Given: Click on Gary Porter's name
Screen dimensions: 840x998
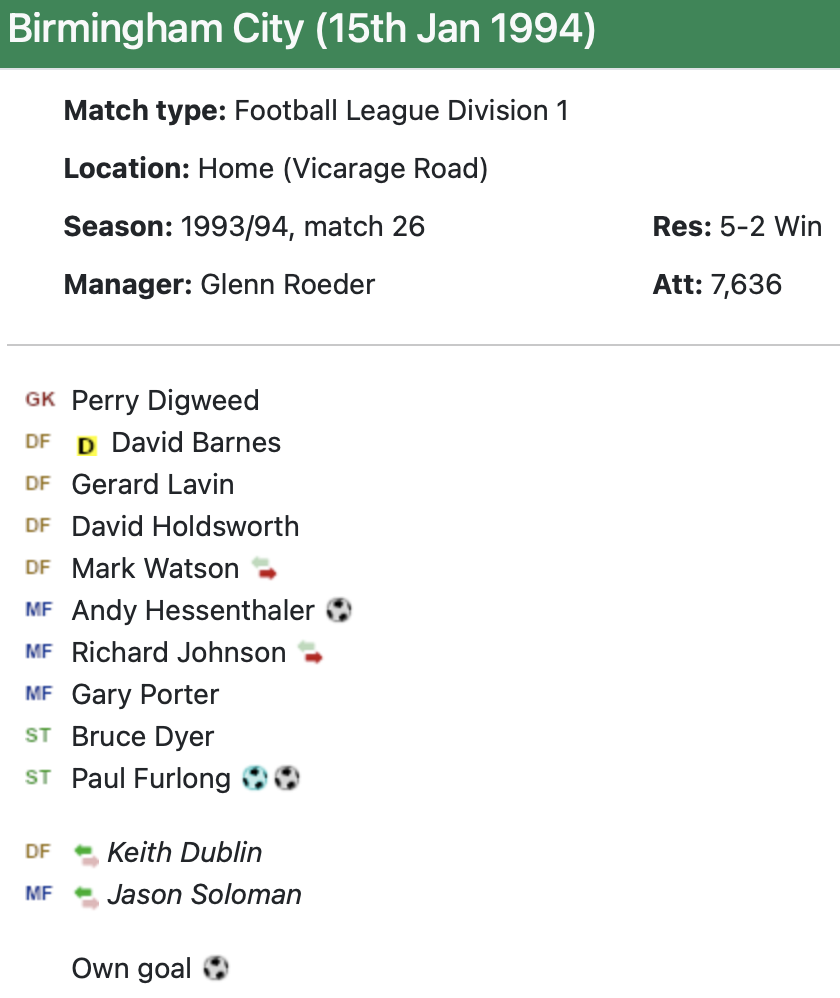Looking at the screenshot, I should 145,694.
